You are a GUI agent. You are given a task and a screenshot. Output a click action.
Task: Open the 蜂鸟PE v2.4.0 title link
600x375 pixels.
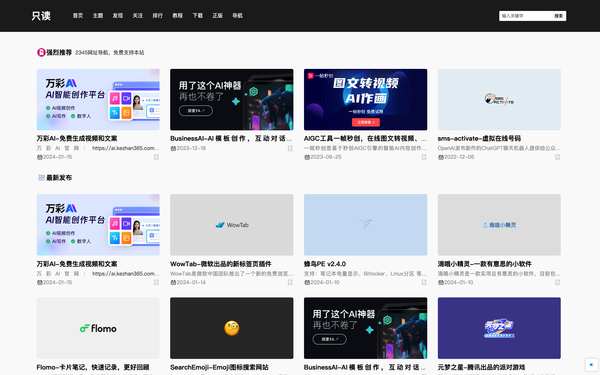coord(325,264)
